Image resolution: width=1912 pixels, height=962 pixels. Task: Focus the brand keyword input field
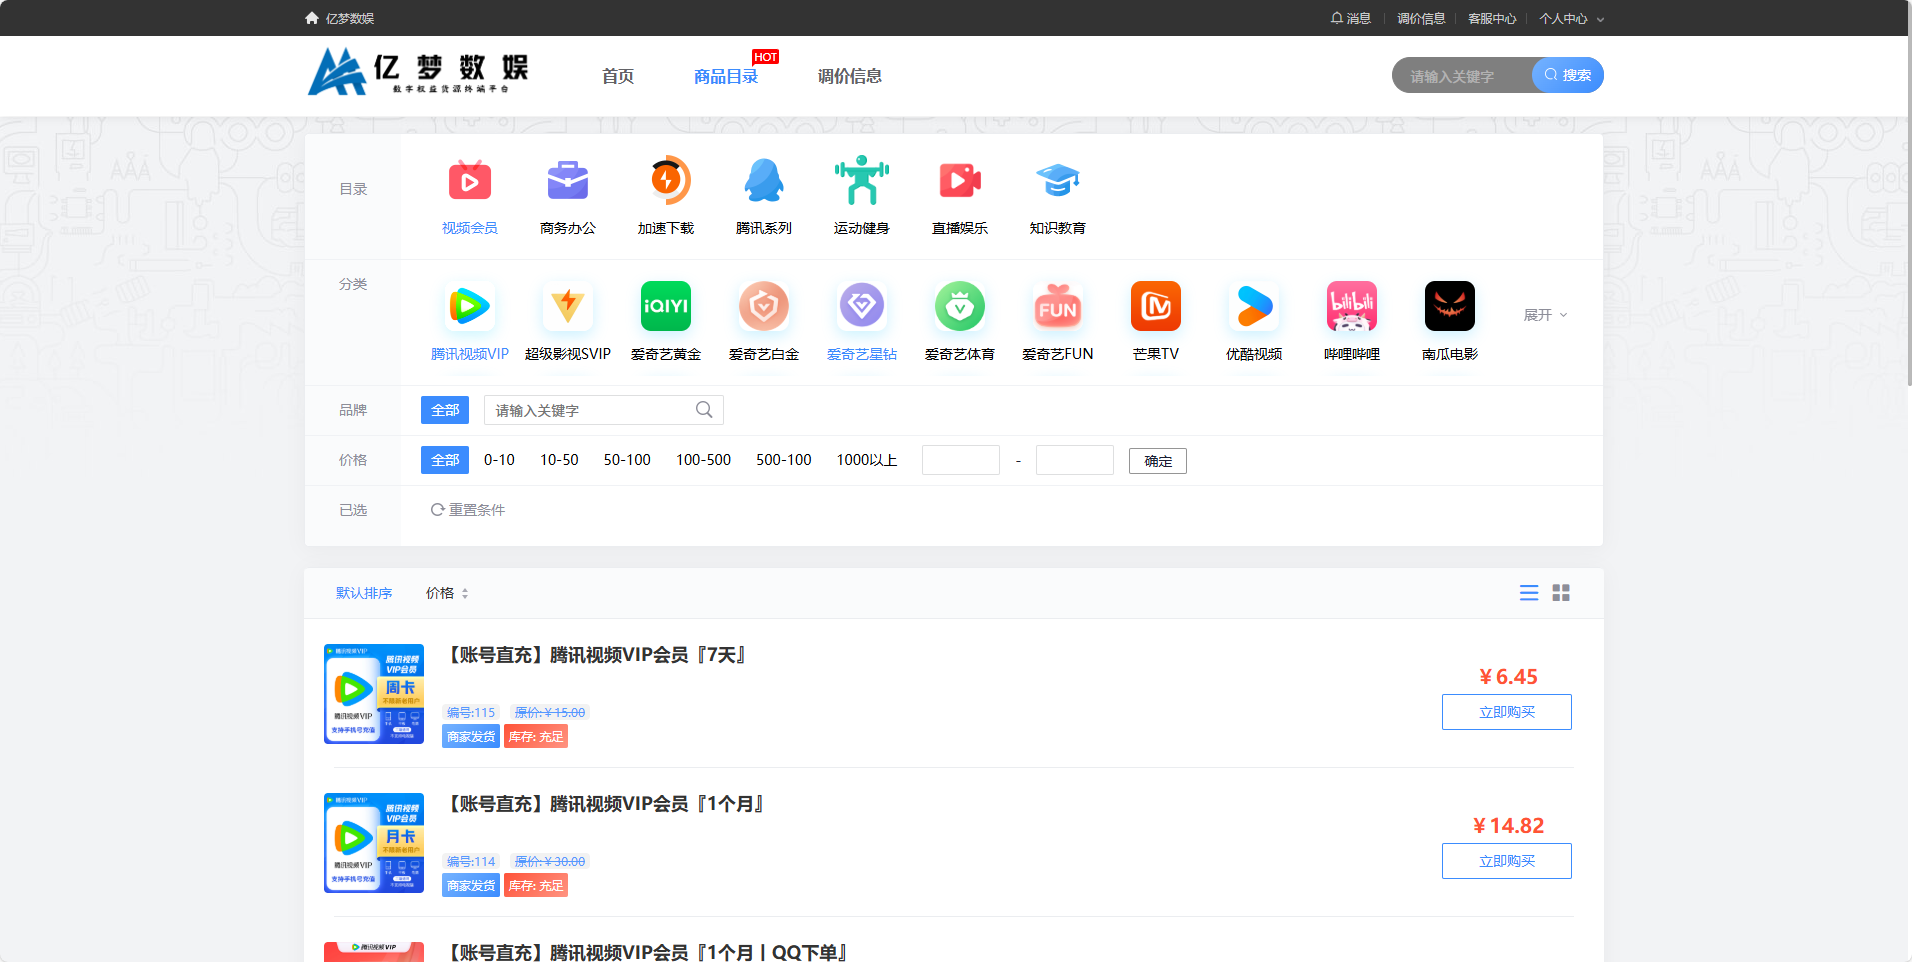click(x=604, y=410)
